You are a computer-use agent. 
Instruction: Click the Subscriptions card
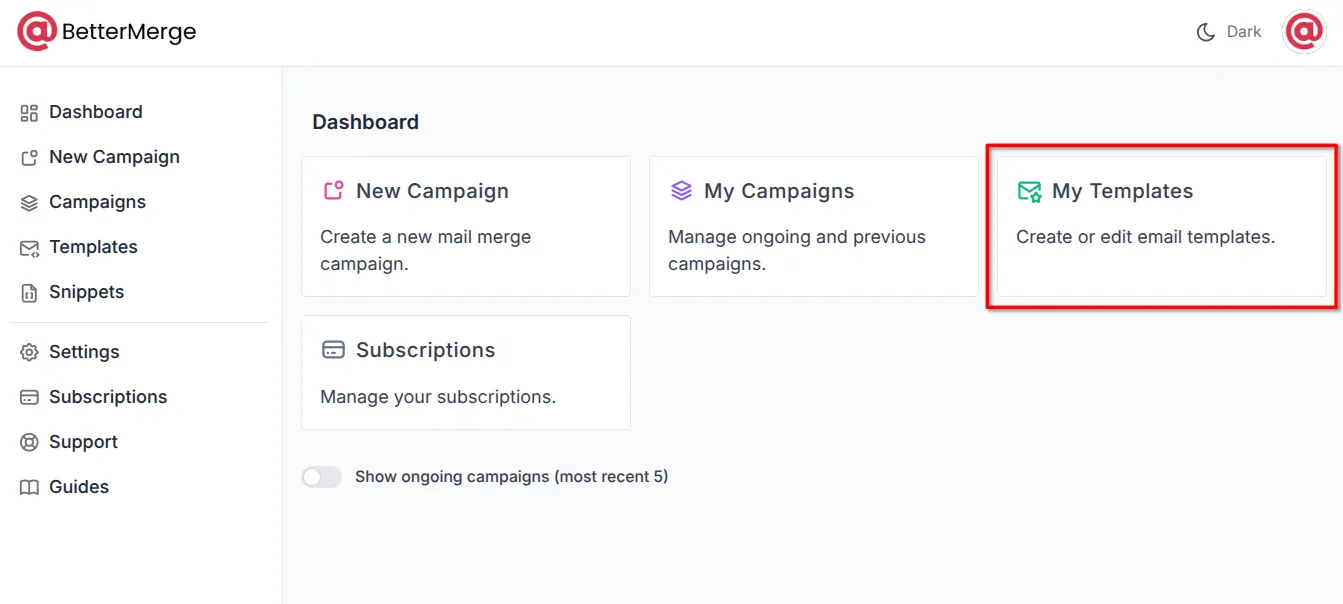tap(465, 372)
